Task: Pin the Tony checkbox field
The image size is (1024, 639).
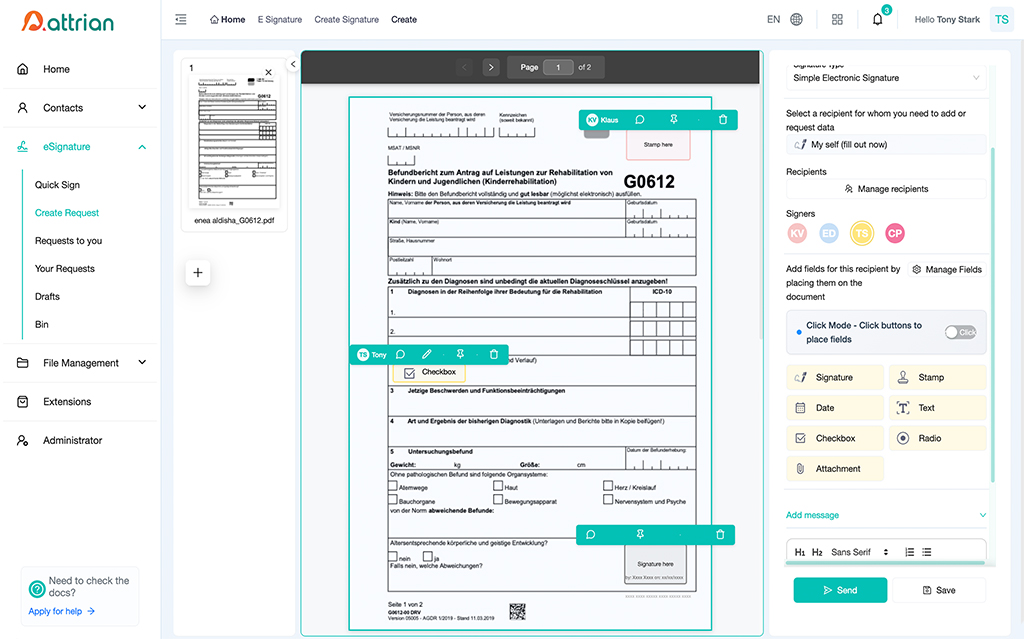Action: [460, 354]
